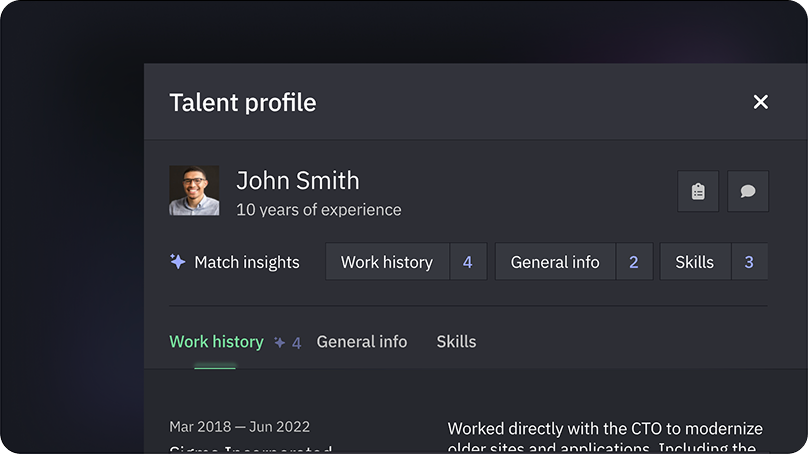
Task: Open the General info tab
Action: coord(362,342)
